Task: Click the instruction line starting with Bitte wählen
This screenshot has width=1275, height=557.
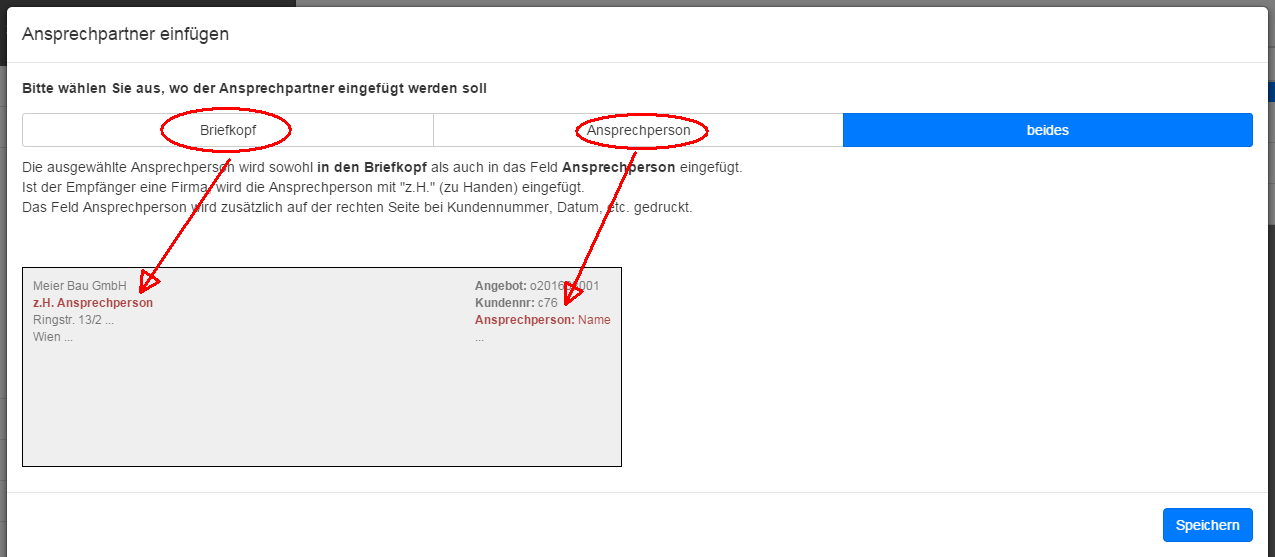Action: pos(254,88)
